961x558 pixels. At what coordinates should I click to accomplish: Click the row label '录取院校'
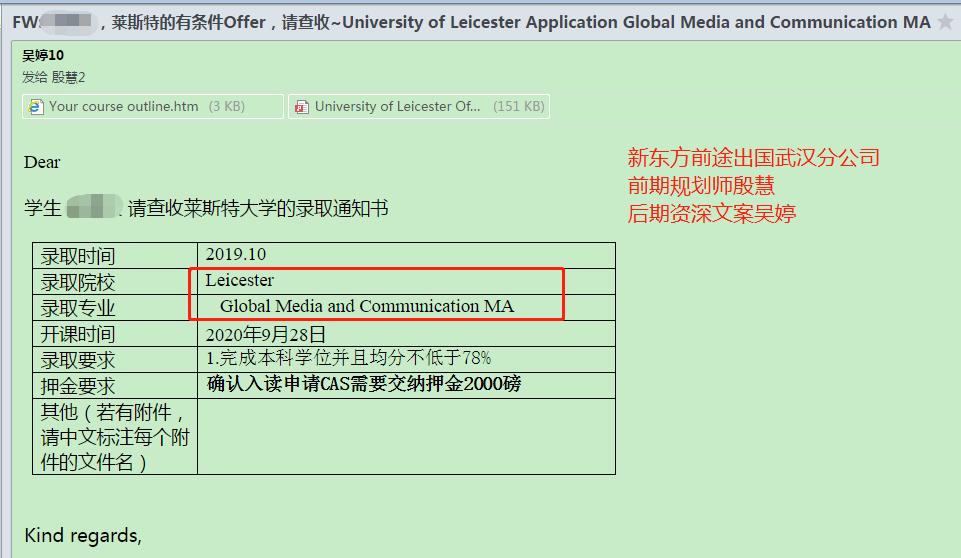(78, 283)
